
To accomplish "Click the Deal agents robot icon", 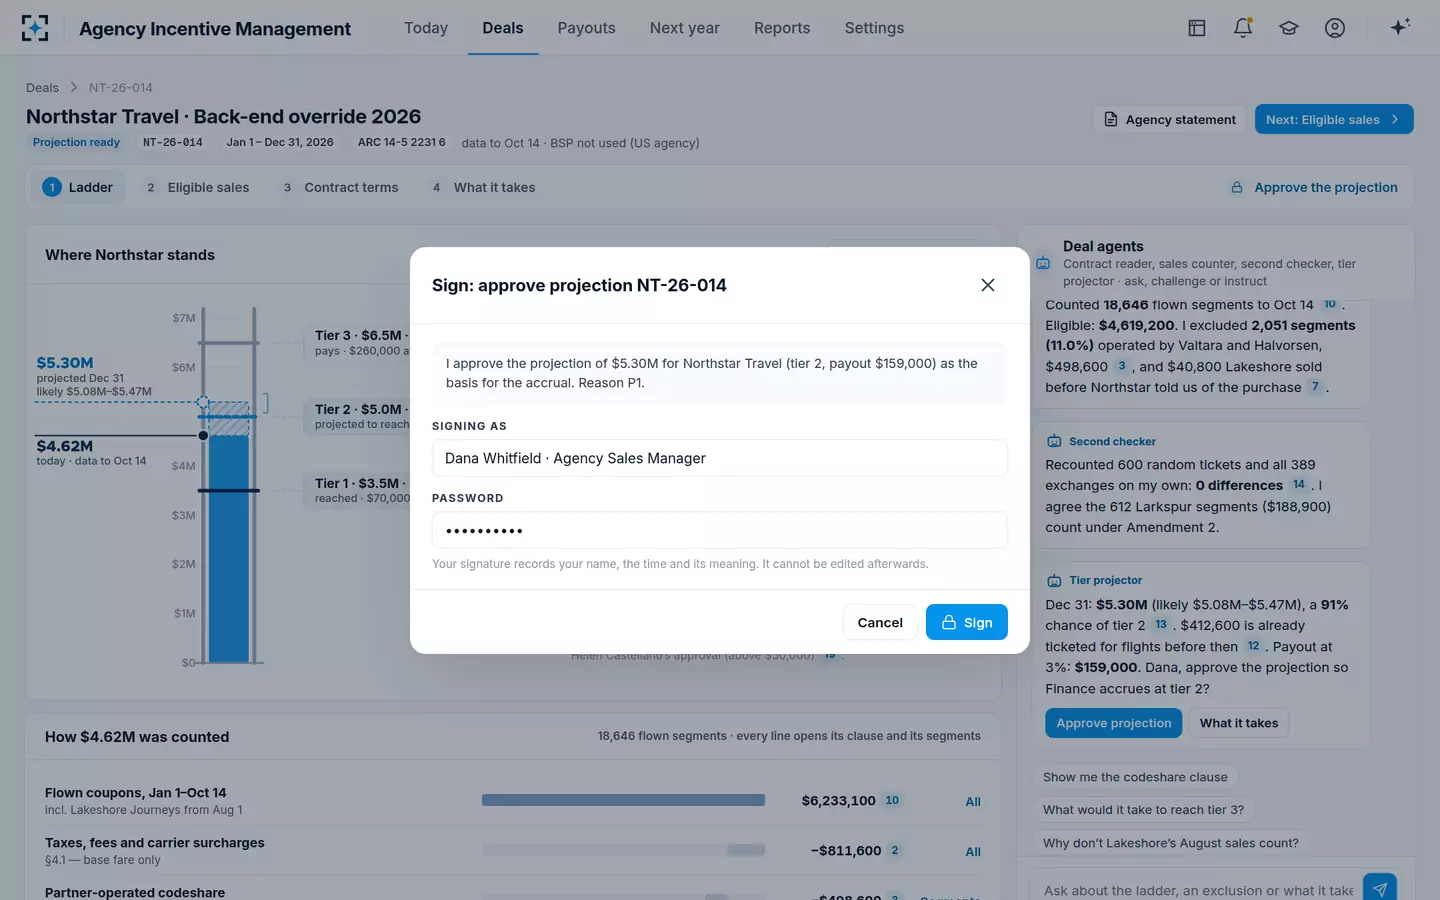I will click(x=1043, y=263).
